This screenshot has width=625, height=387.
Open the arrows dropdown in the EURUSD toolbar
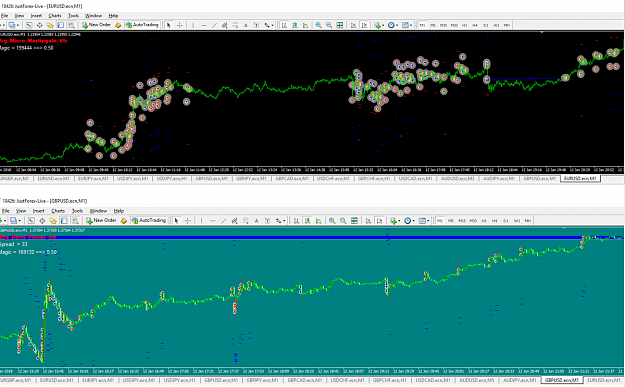[269, 25]
